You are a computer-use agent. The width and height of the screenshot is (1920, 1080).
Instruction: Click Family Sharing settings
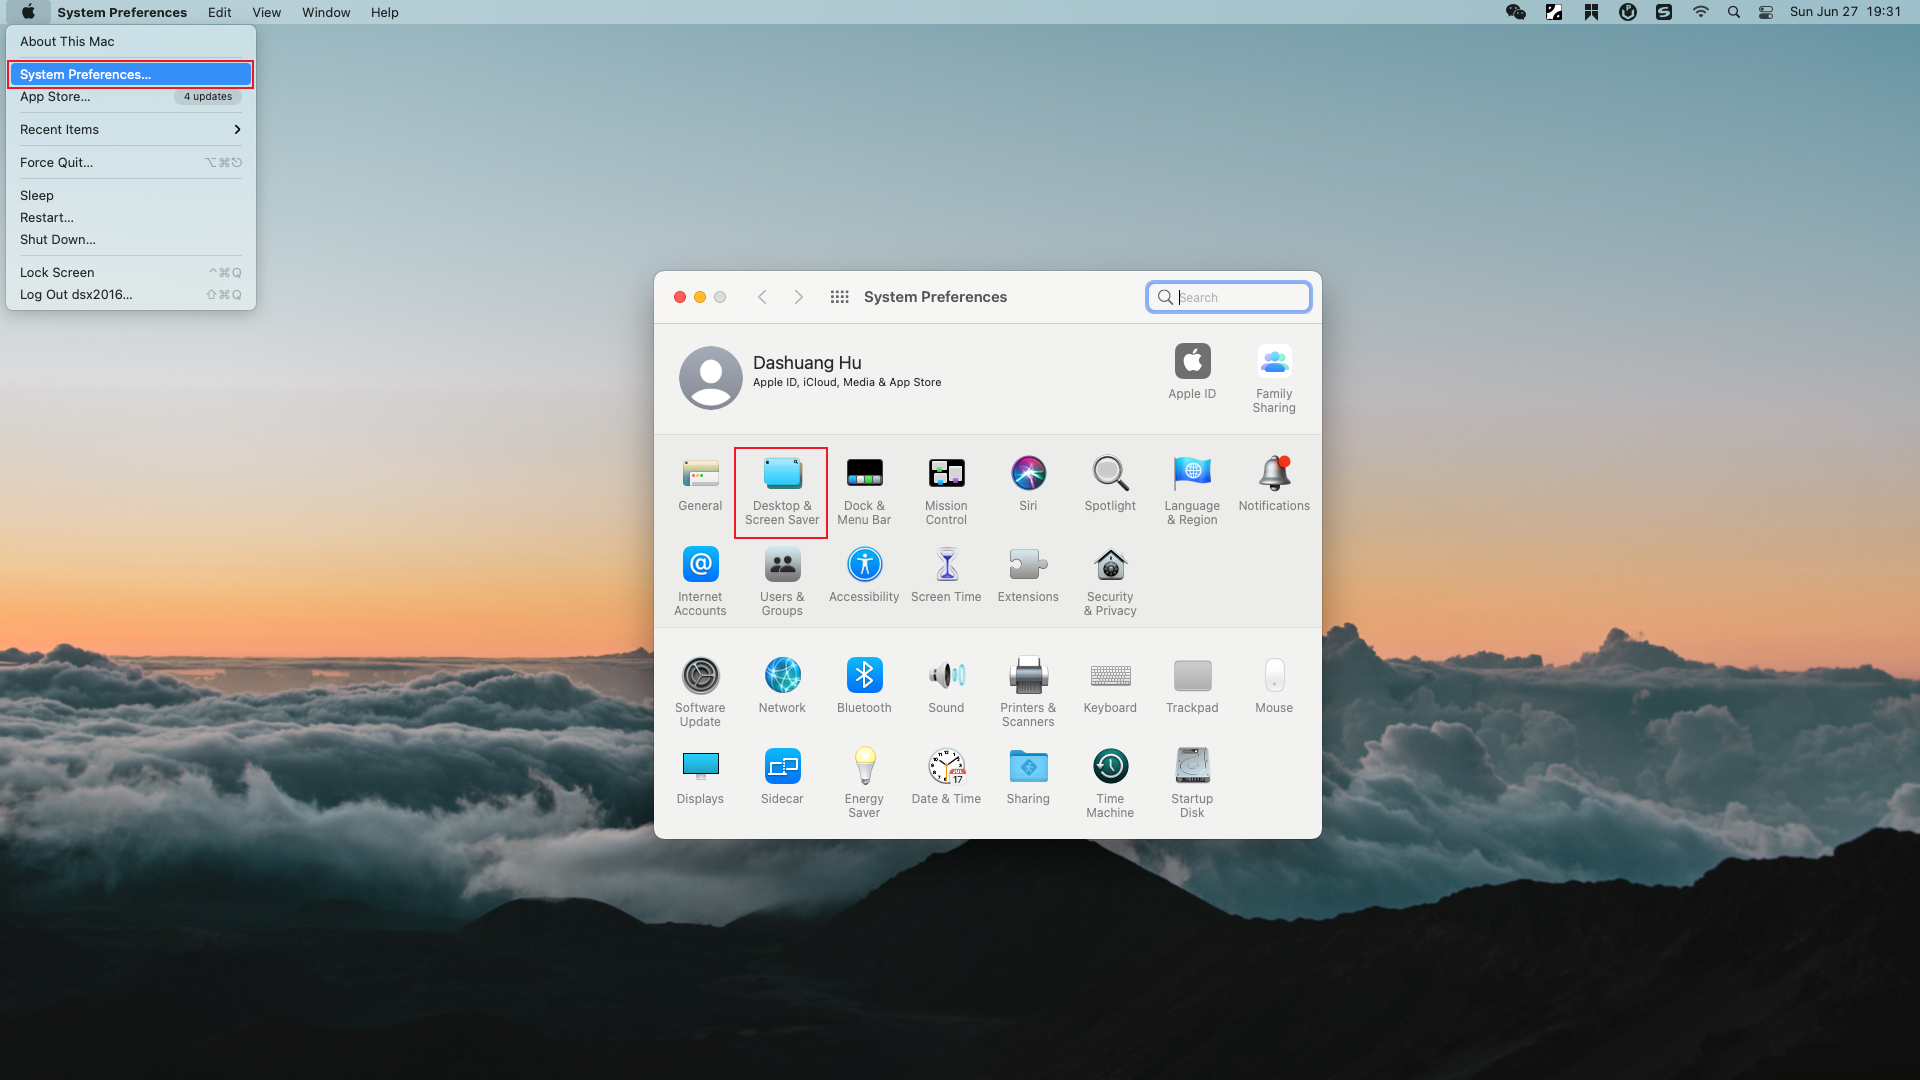coord(1274,376)
